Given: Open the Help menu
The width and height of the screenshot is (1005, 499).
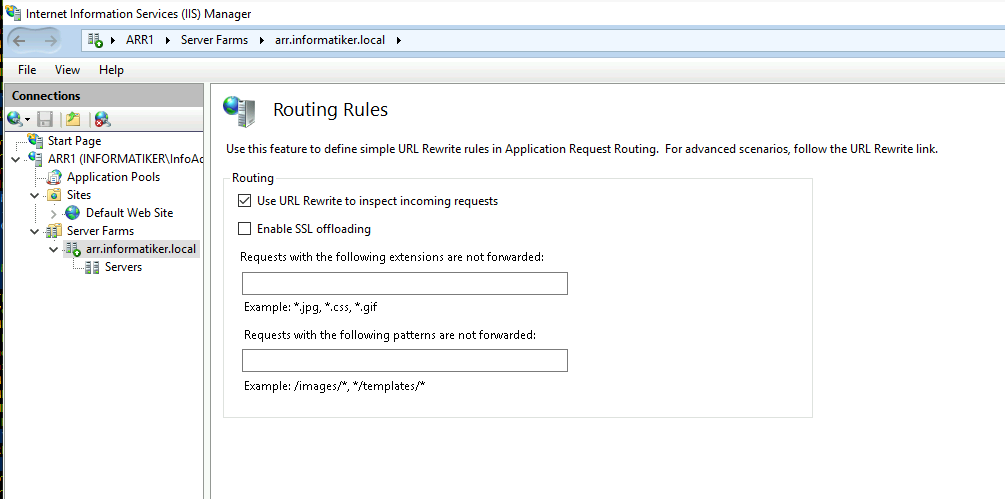Looking at the screenshot, I should (x=112, y=70).
